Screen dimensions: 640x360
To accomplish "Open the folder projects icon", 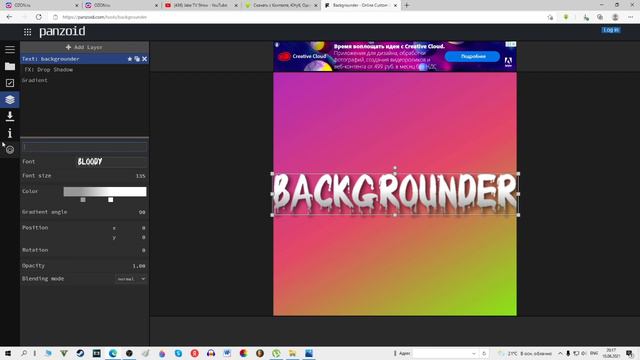I will coord(10,66).
